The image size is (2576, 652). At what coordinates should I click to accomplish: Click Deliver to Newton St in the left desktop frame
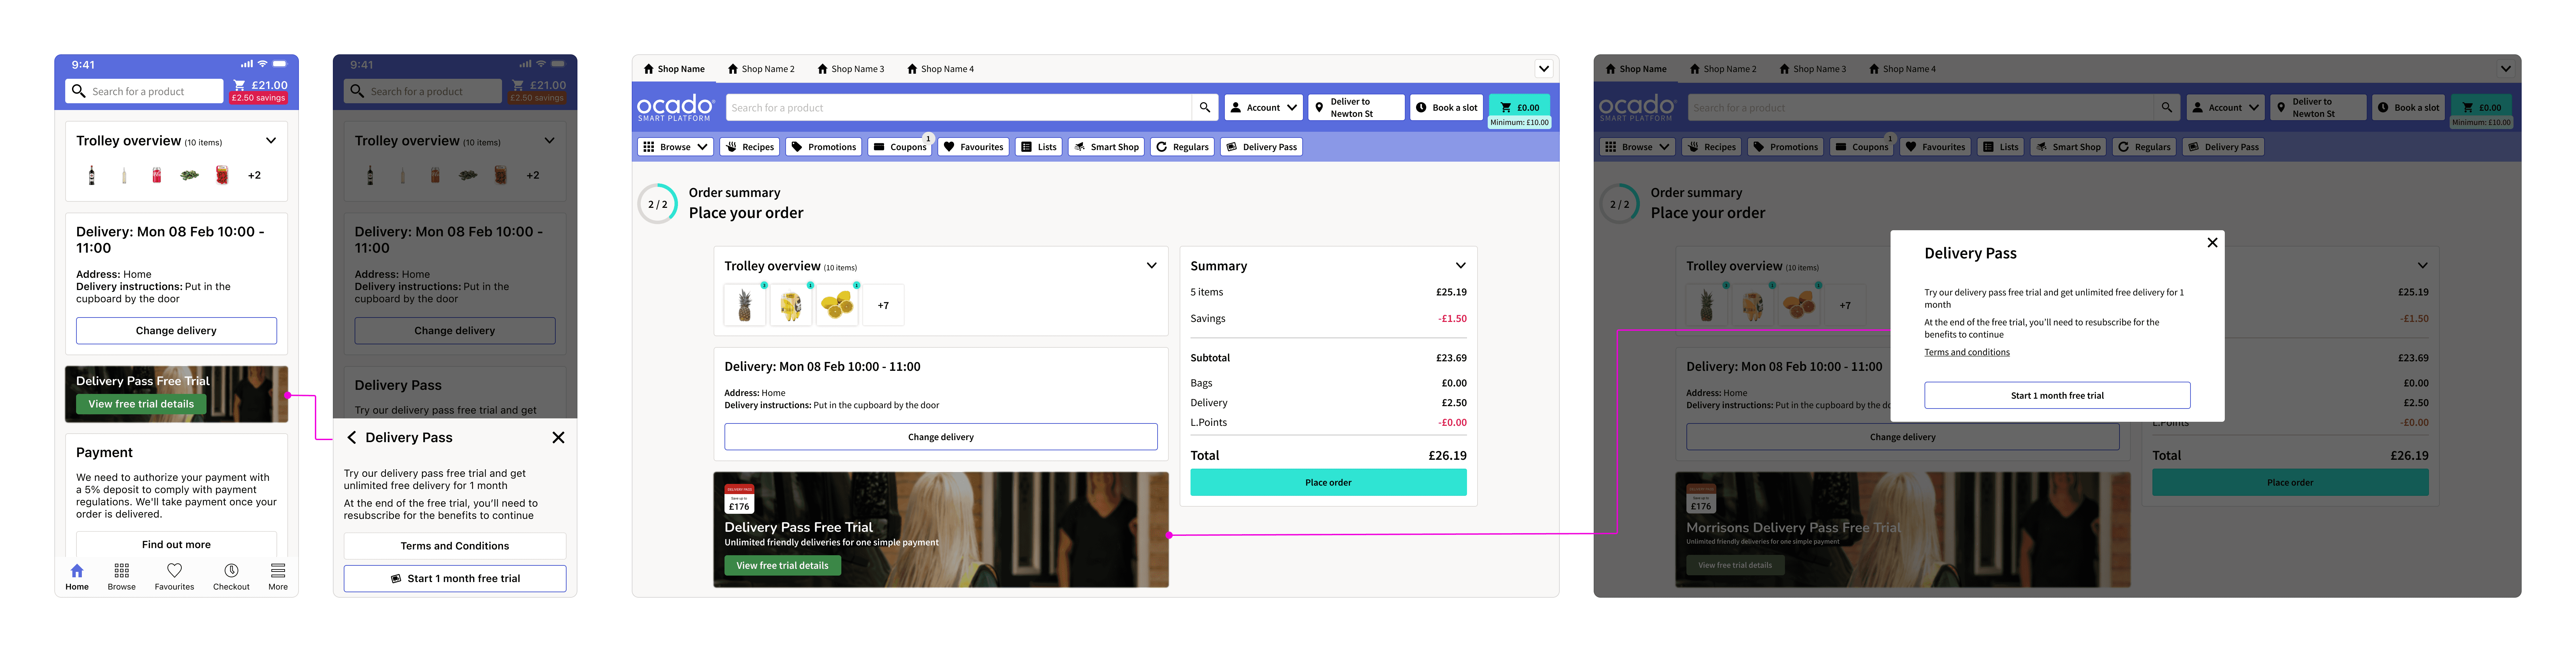[1356, 108]
